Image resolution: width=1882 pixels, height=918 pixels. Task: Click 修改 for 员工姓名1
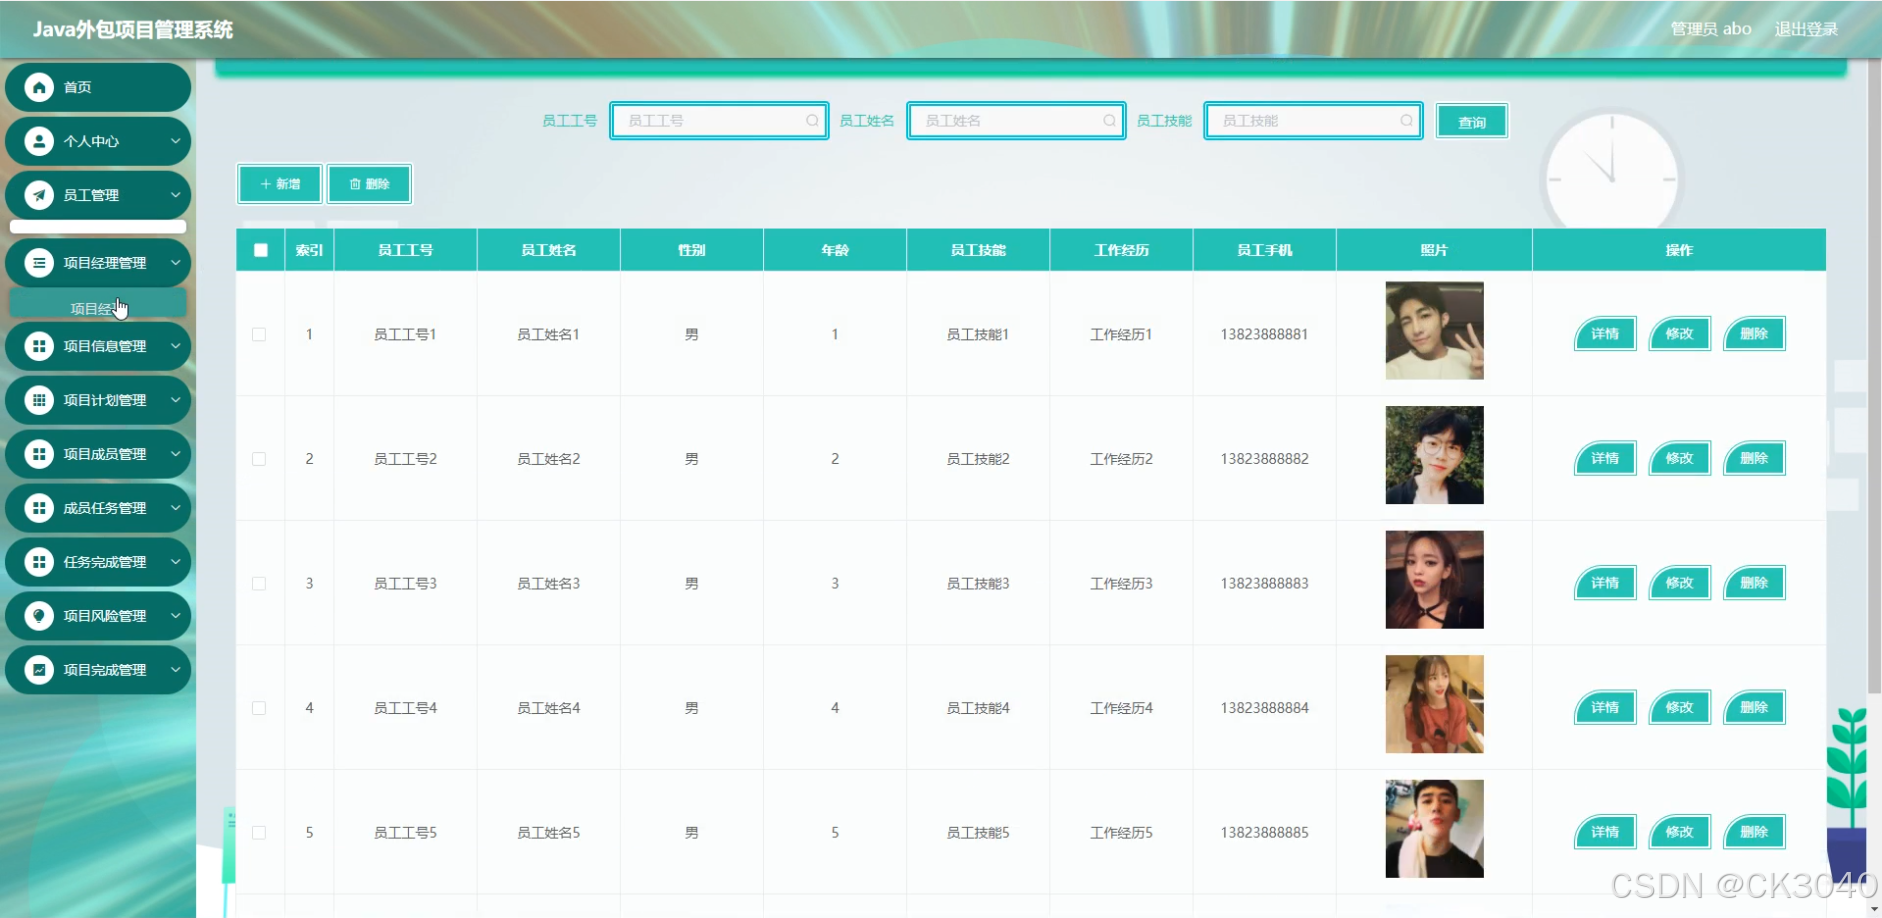coord(1680,334)
